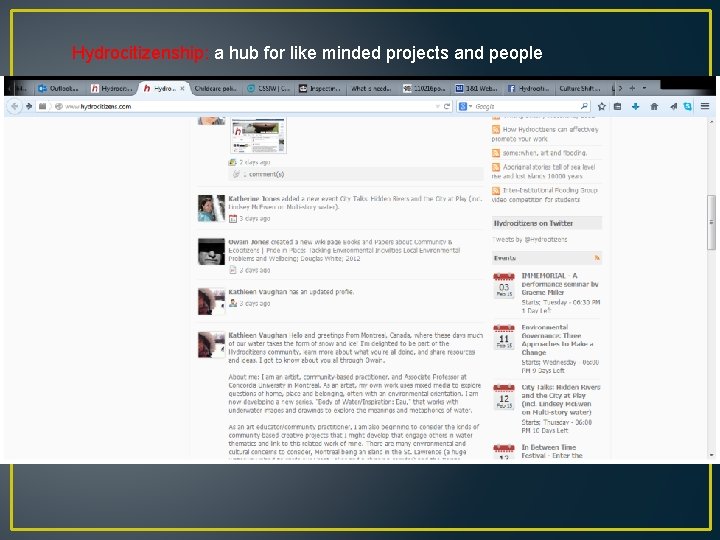Open the URL history dropdown arrow

(x=437, y=107)
